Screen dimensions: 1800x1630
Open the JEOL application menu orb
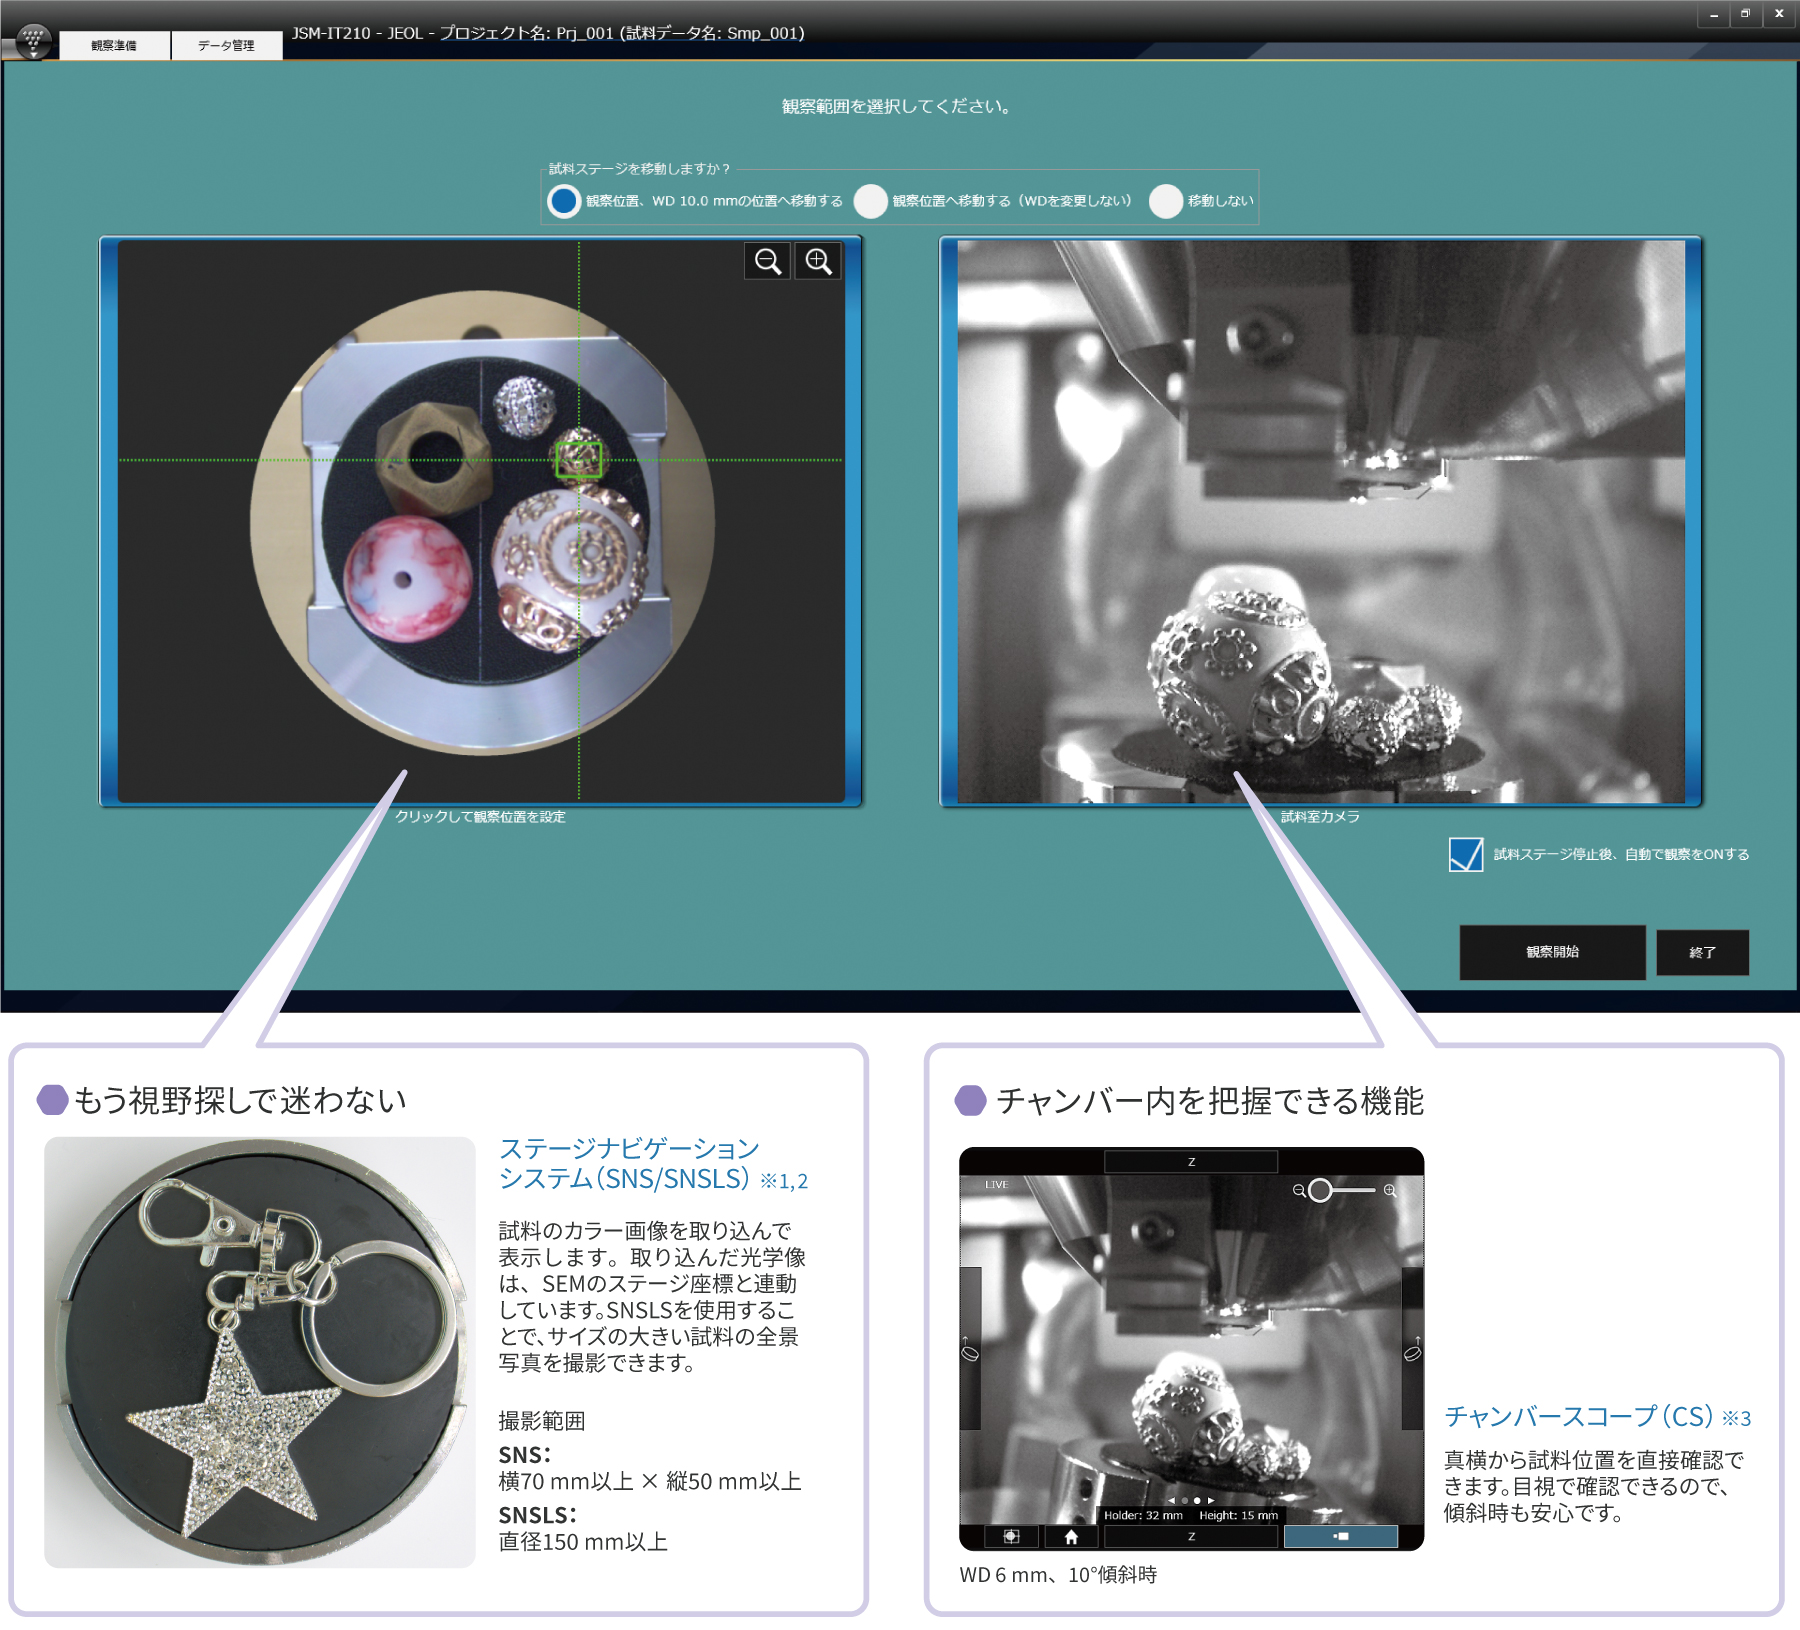[33, 41]
